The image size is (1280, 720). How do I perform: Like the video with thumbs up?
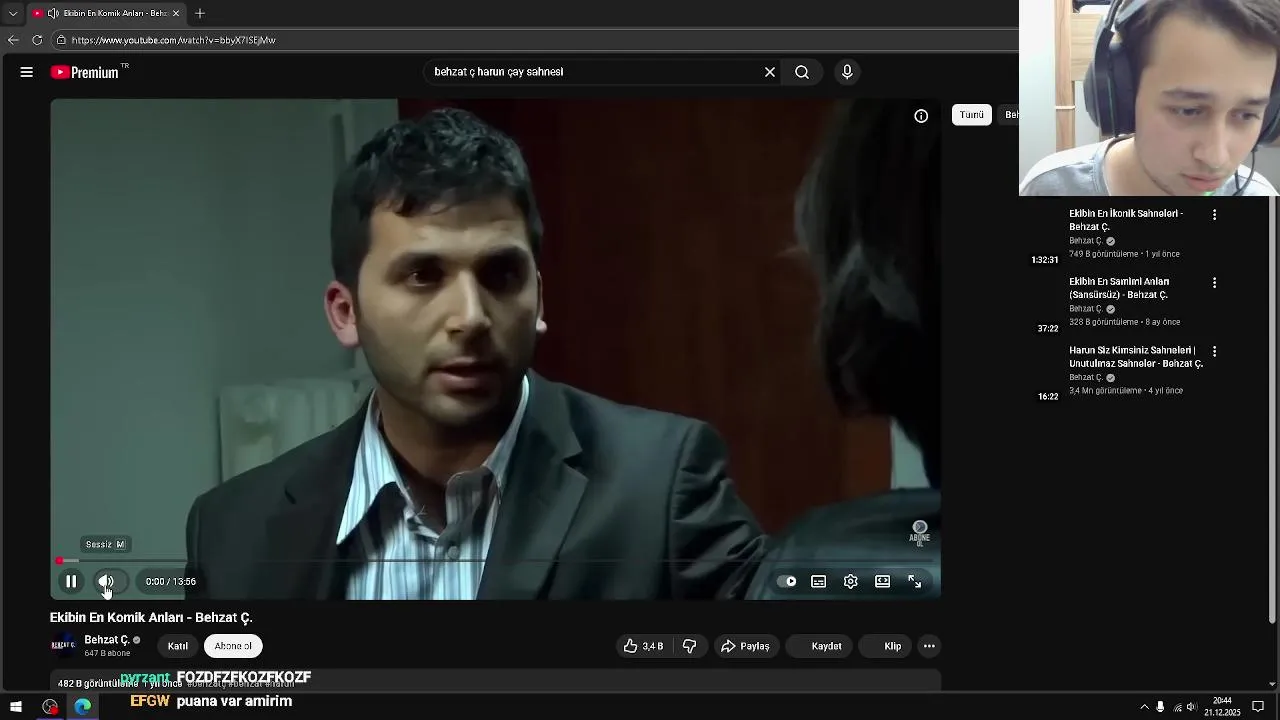click(x=643, y=646)
